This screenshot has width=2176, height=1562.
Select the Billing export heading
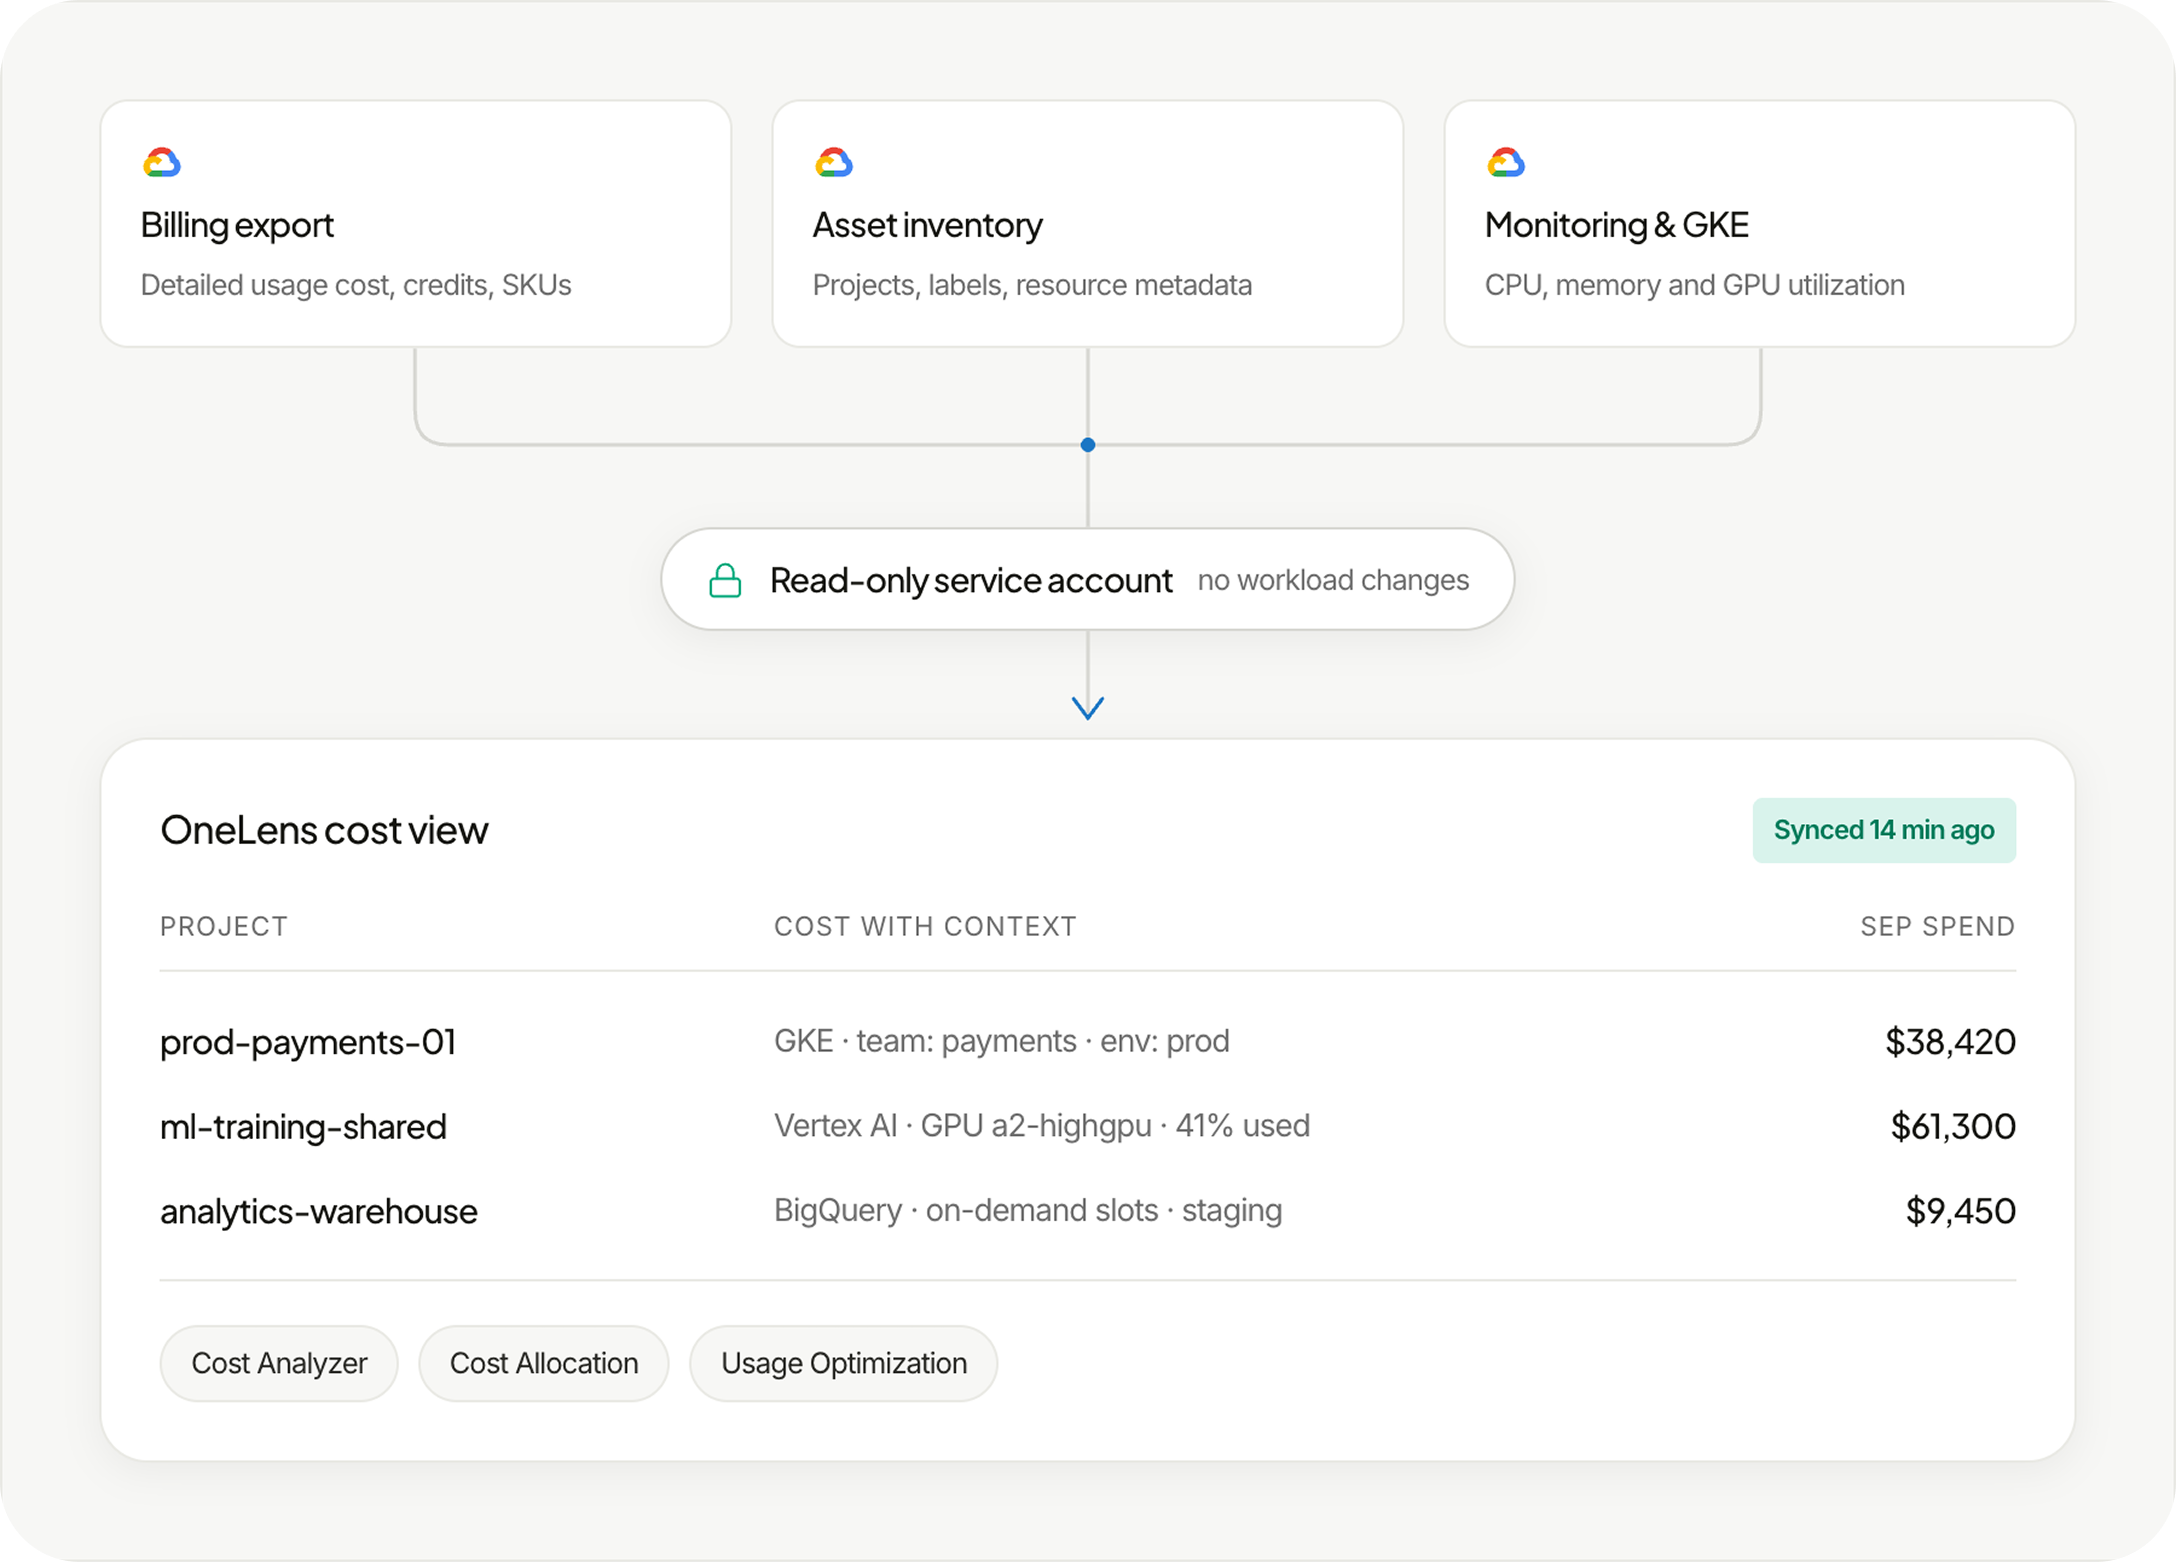(x=237, y=225)
